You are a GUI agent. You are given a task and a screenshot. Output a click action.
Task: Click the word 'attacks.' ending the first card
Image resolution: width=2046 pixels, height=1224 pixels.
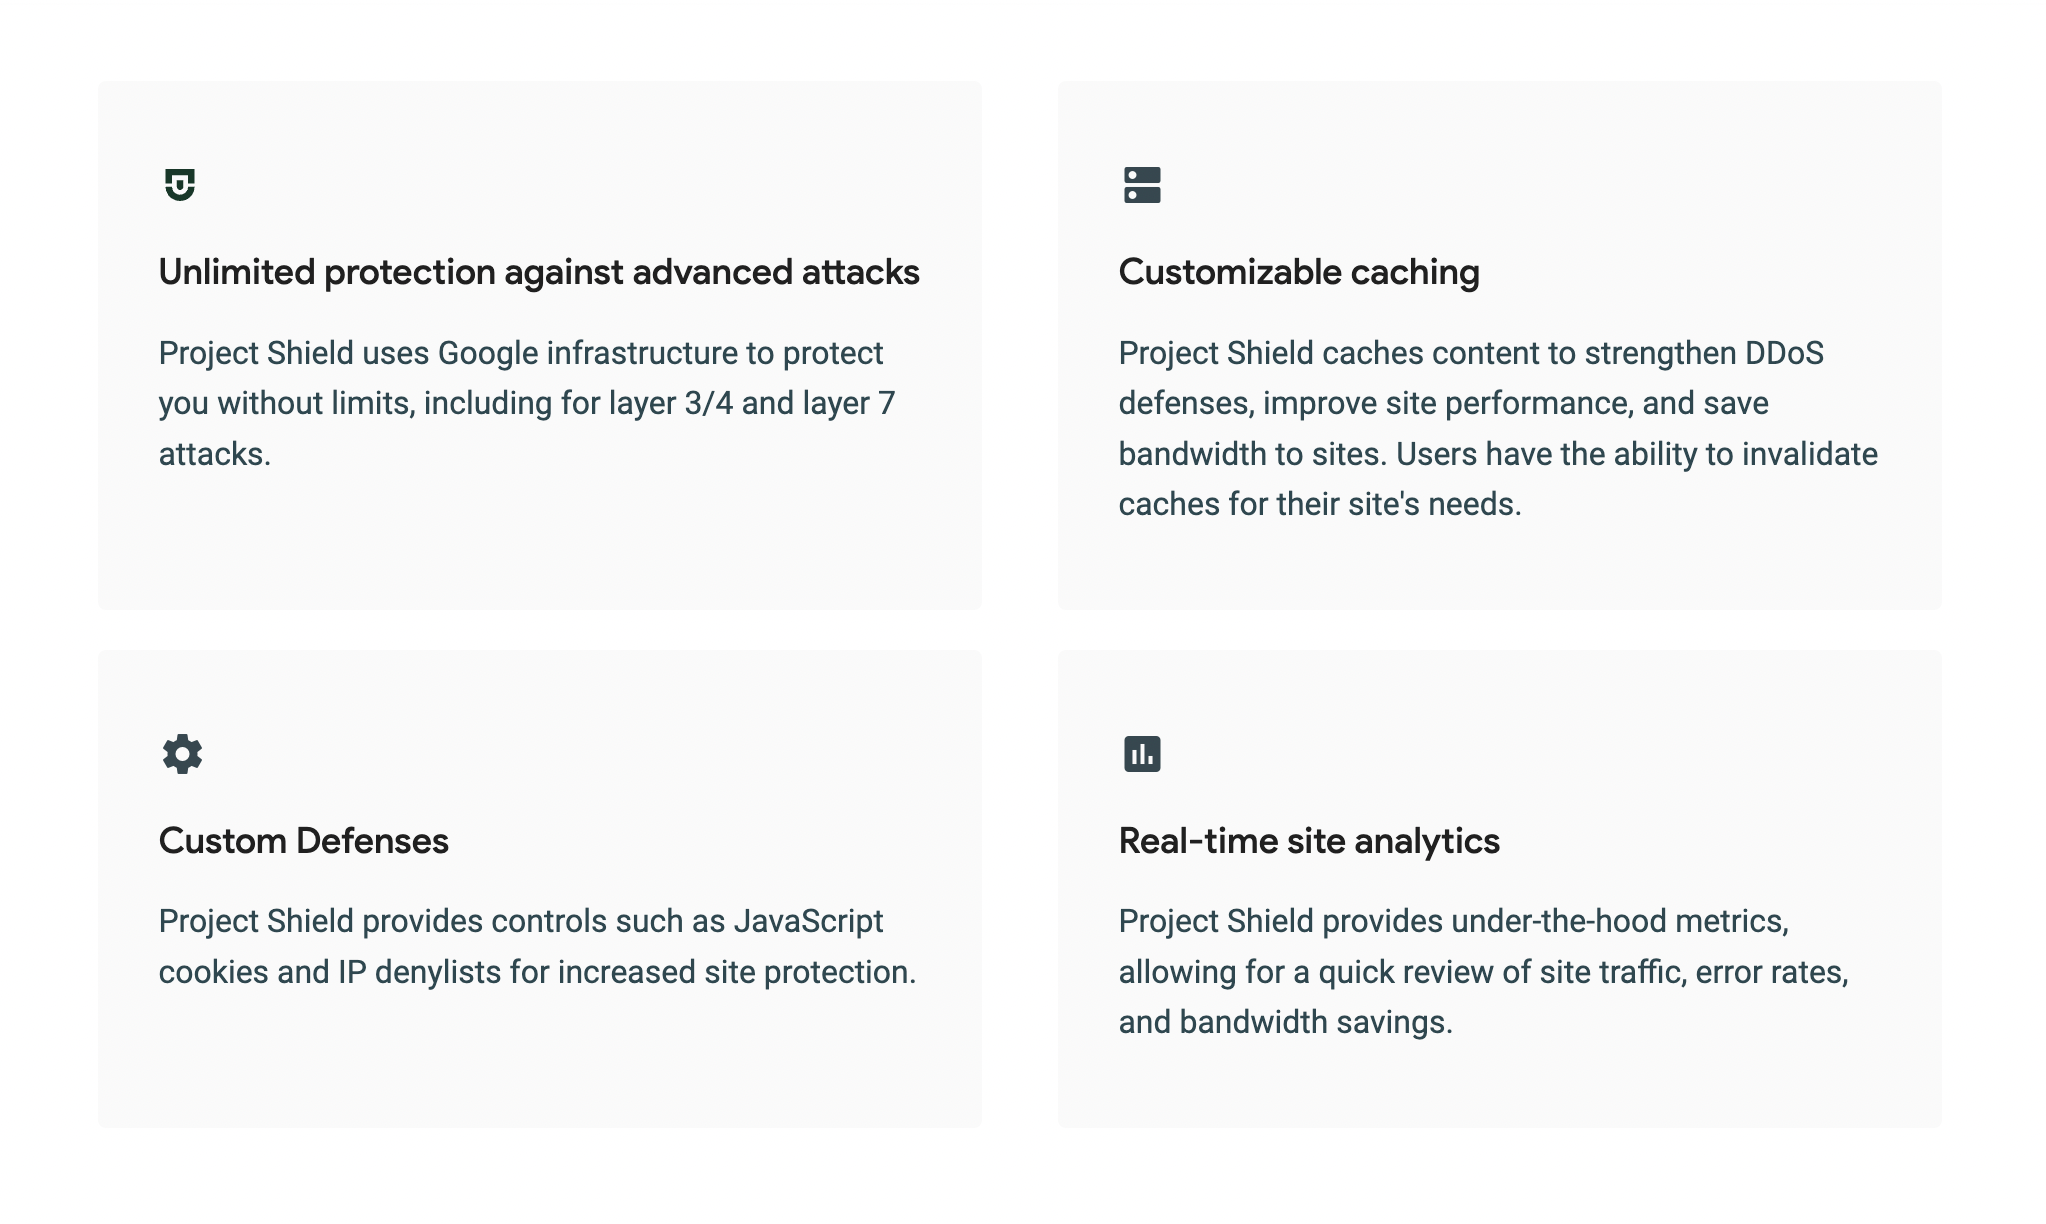(215, 454)
